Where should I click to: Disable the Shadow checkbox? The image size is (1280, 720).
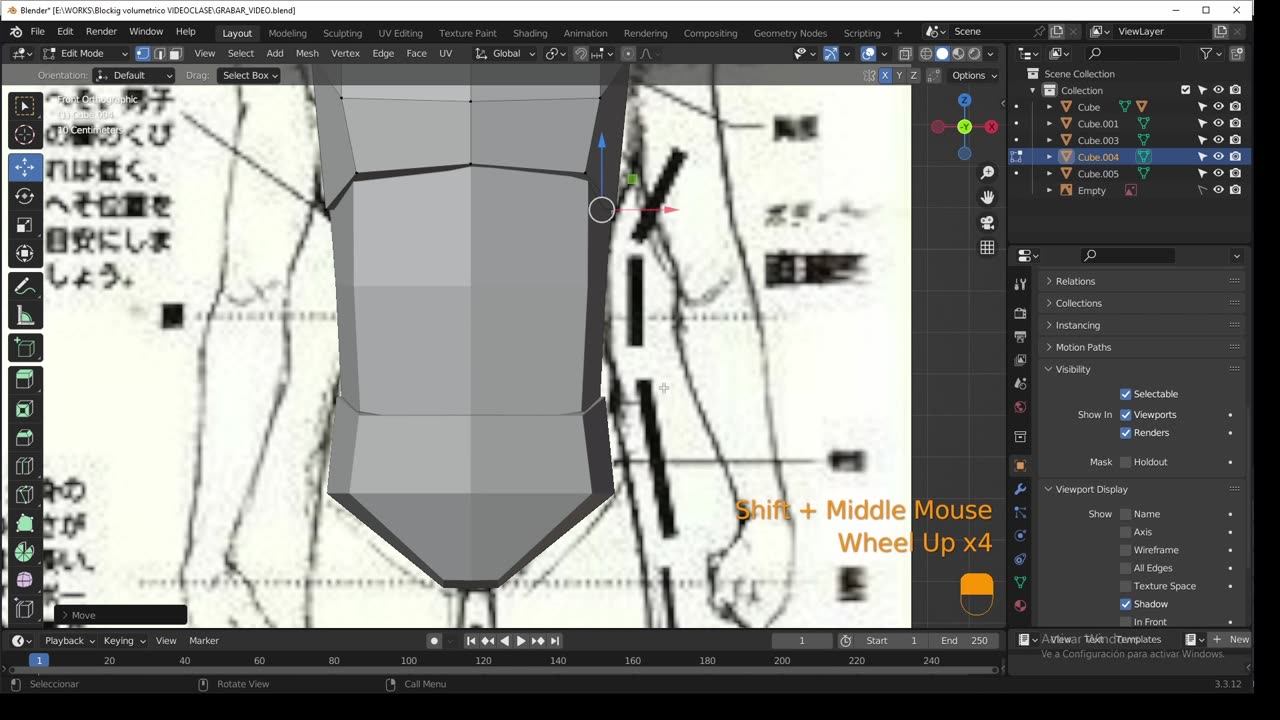click(x=1126, y=604)
